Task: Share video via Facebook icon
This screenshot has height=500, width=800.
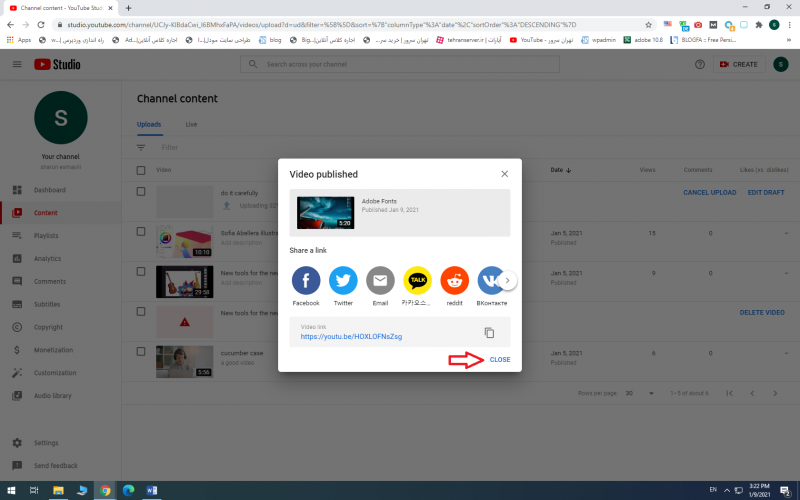Action: click(305, 280)
